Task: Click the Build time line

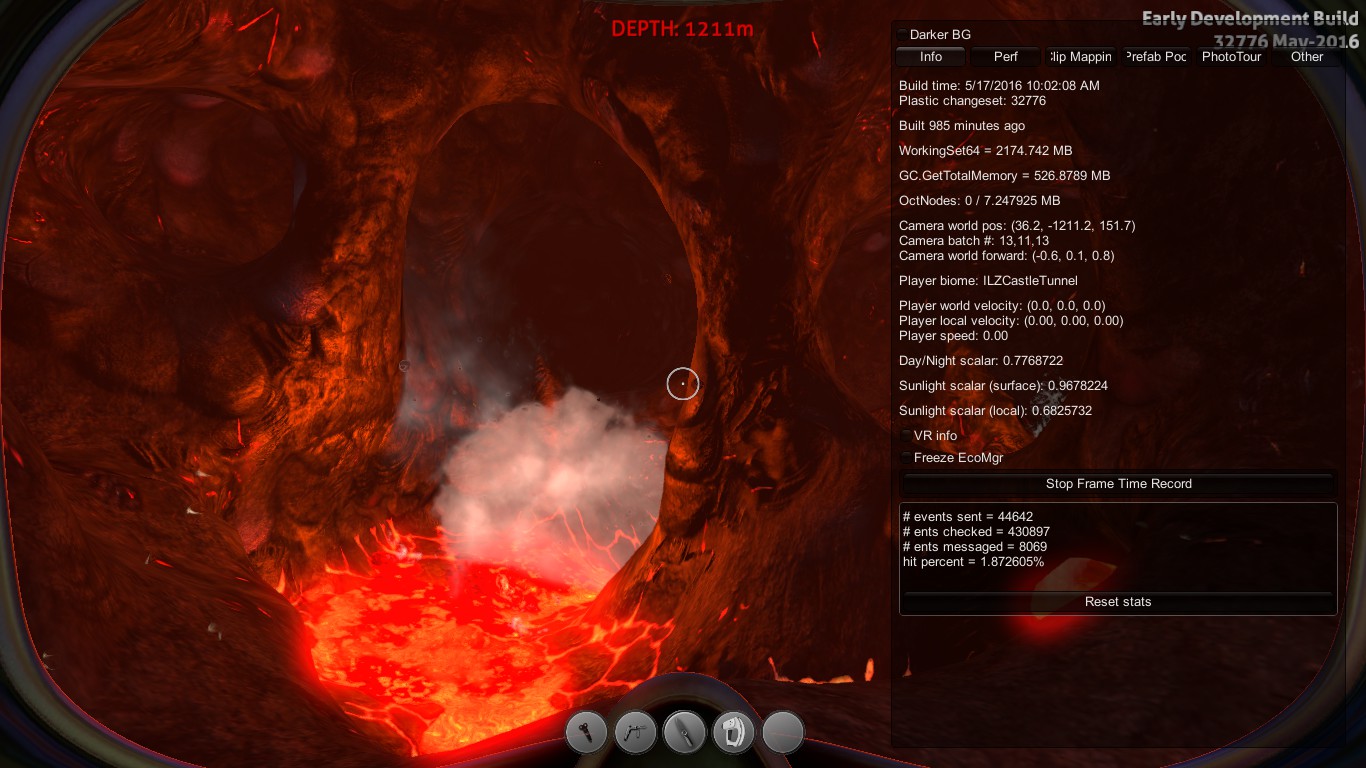Action: pyautogui.click(x=999, y=86)
